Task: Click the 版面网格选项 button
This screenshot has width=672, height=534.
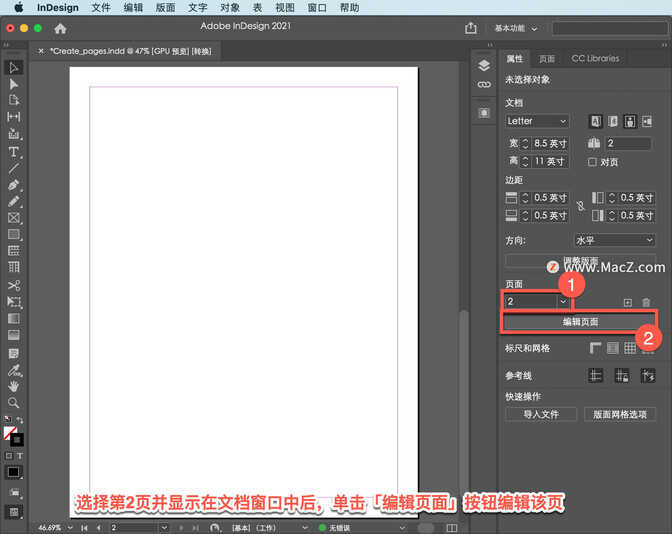Action: [x=620, y=414]
